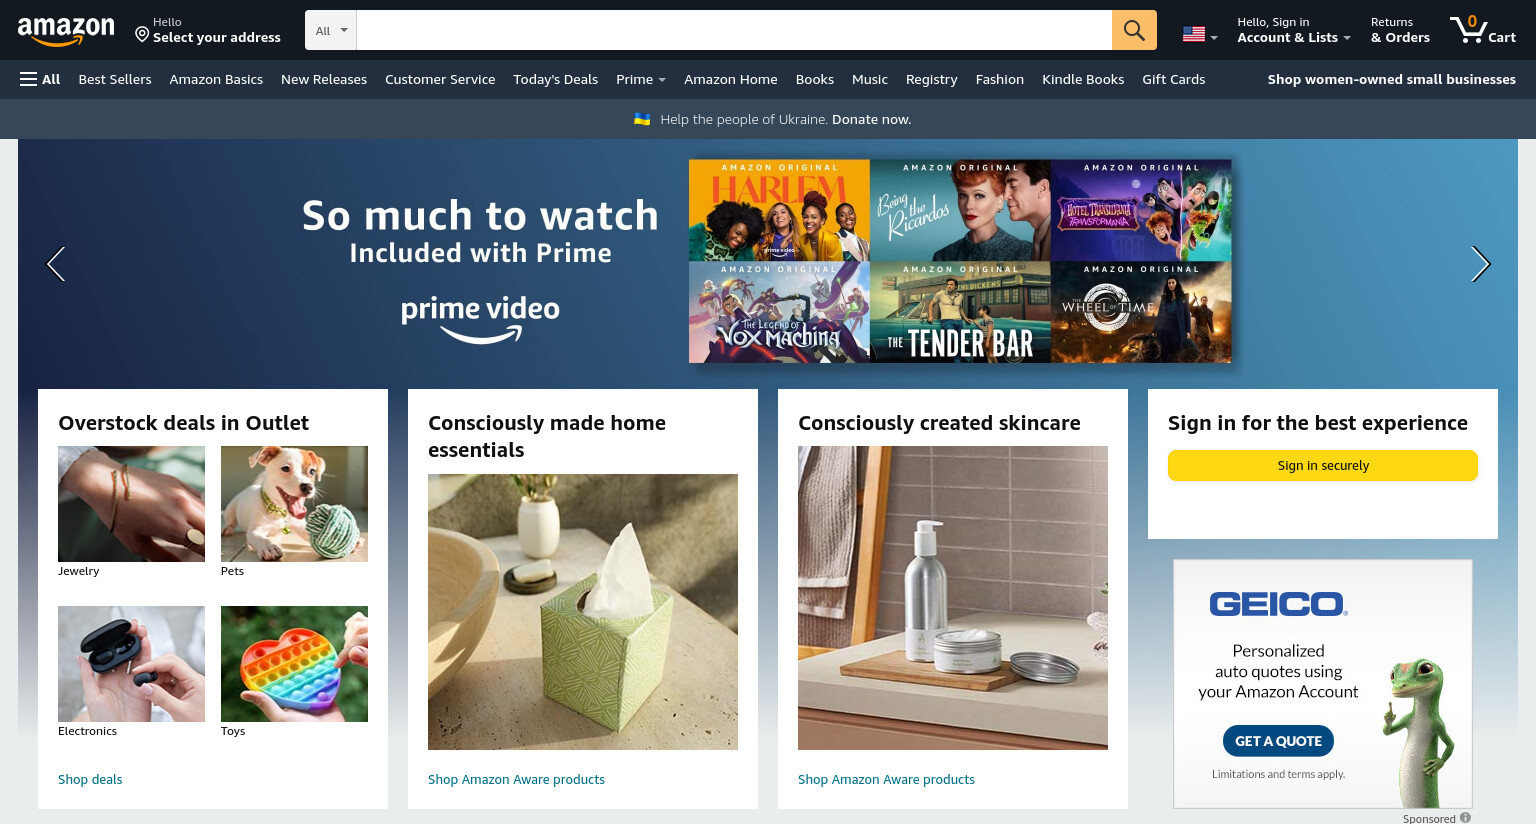This screenshot has width=1536, height=824.
Task: Click Shop women-owned small businesses
Action: [1392, 79]
